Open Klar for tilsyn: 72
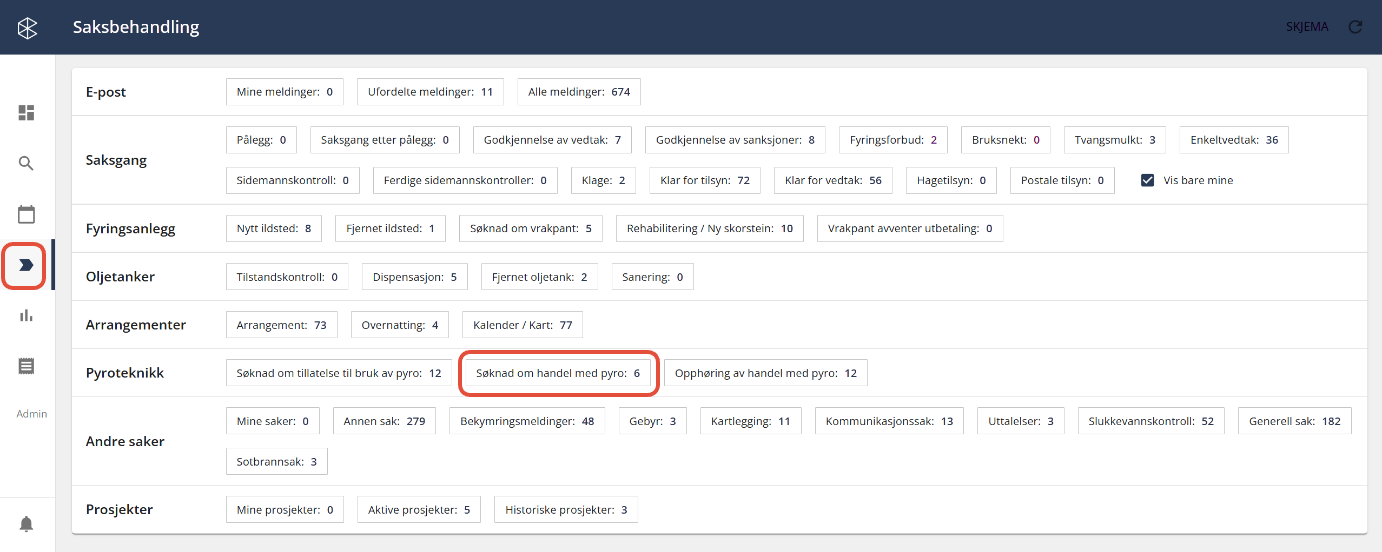The width and height of the screenshot is (1382, 552). [705, 180]
